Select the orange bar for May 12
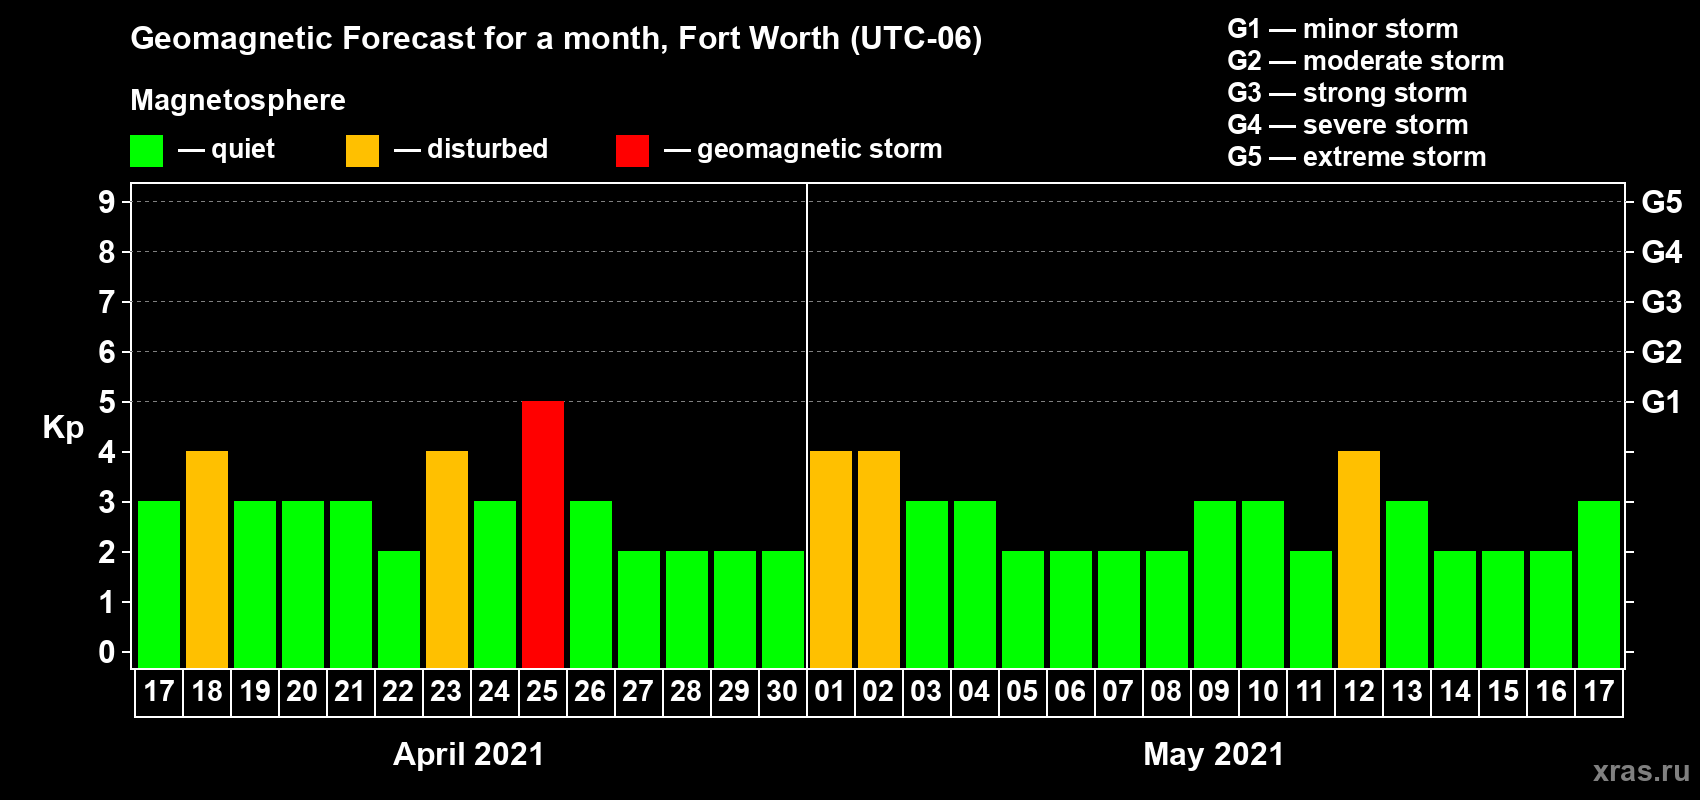The image size is (1700, 800). click(1359, 559)
